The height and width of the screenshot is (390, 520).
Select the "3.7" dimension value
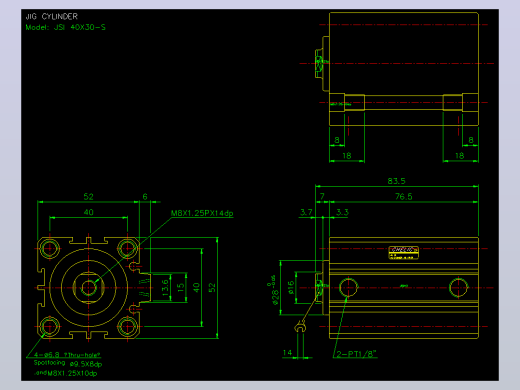(x=306, y=212)
